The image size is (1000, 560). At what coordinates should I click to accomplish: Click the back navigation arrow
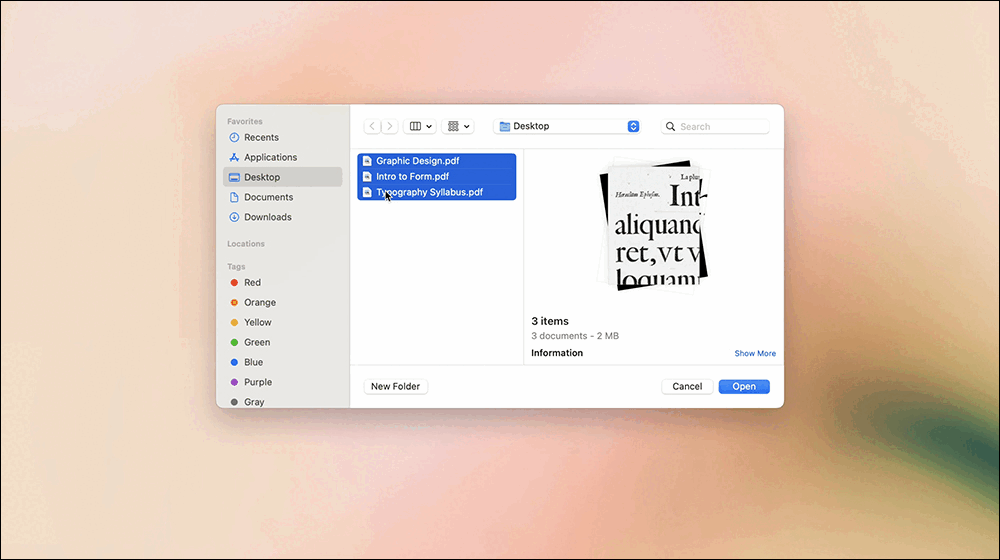coord(372,127)
